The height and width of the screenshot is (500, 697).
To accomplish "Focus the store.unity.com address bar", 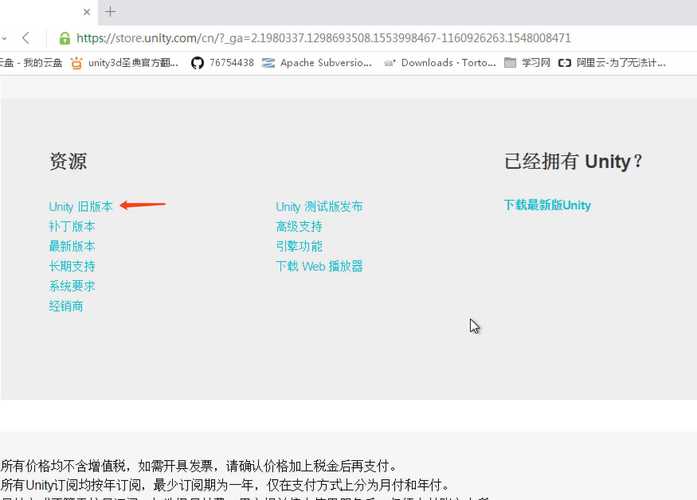I will (324, 38).
